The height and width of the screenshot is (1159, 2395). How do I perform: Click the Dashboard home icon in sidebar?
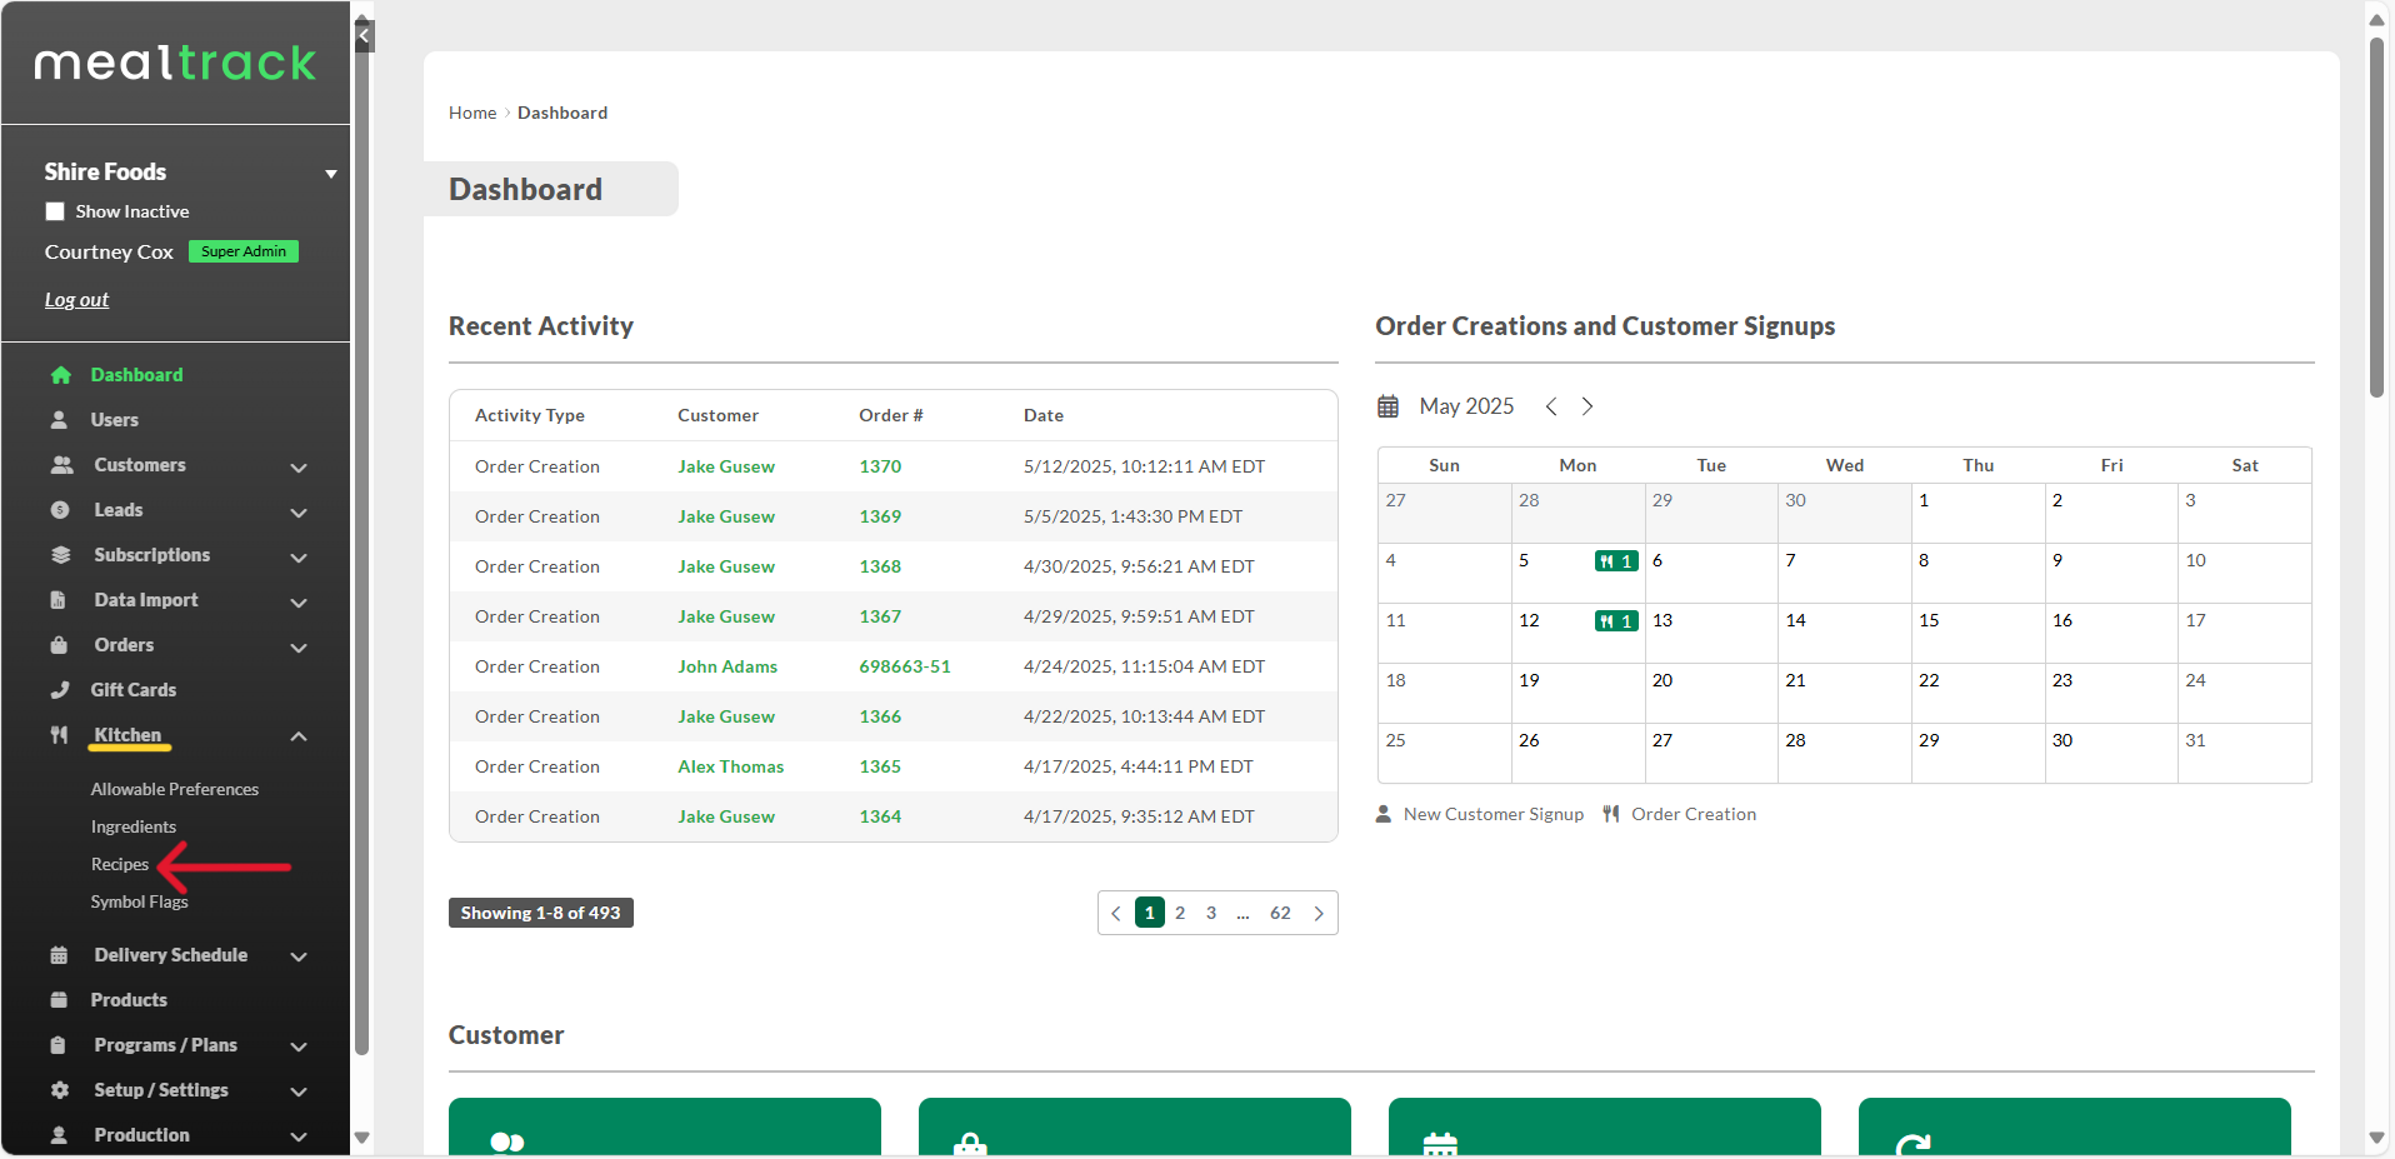[x=60, y=375]
